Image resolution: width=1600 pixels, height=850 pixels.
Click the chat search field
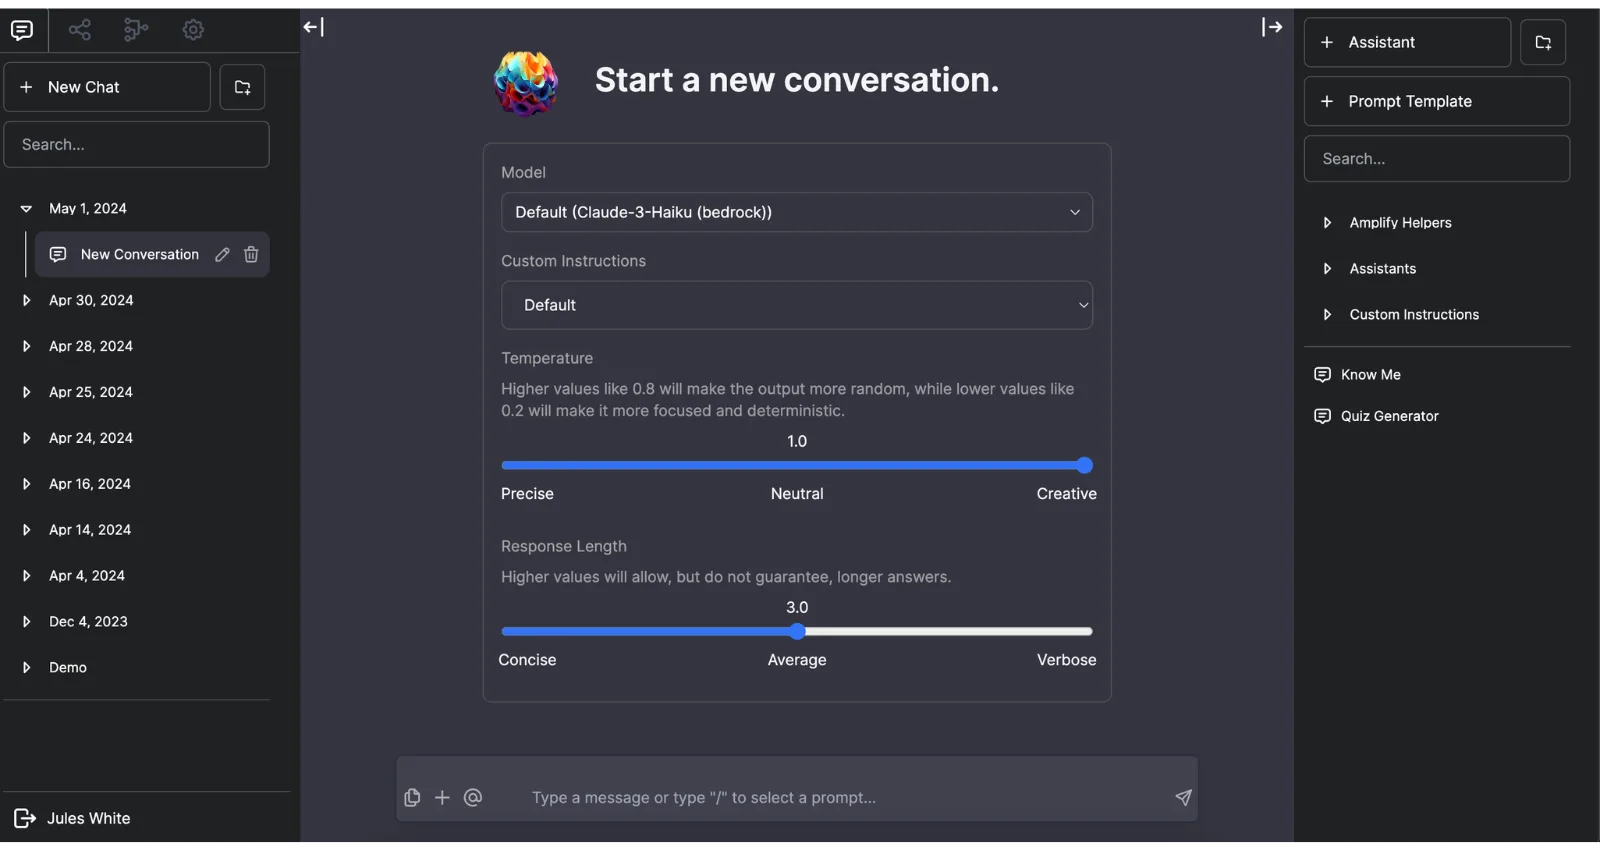137,145
